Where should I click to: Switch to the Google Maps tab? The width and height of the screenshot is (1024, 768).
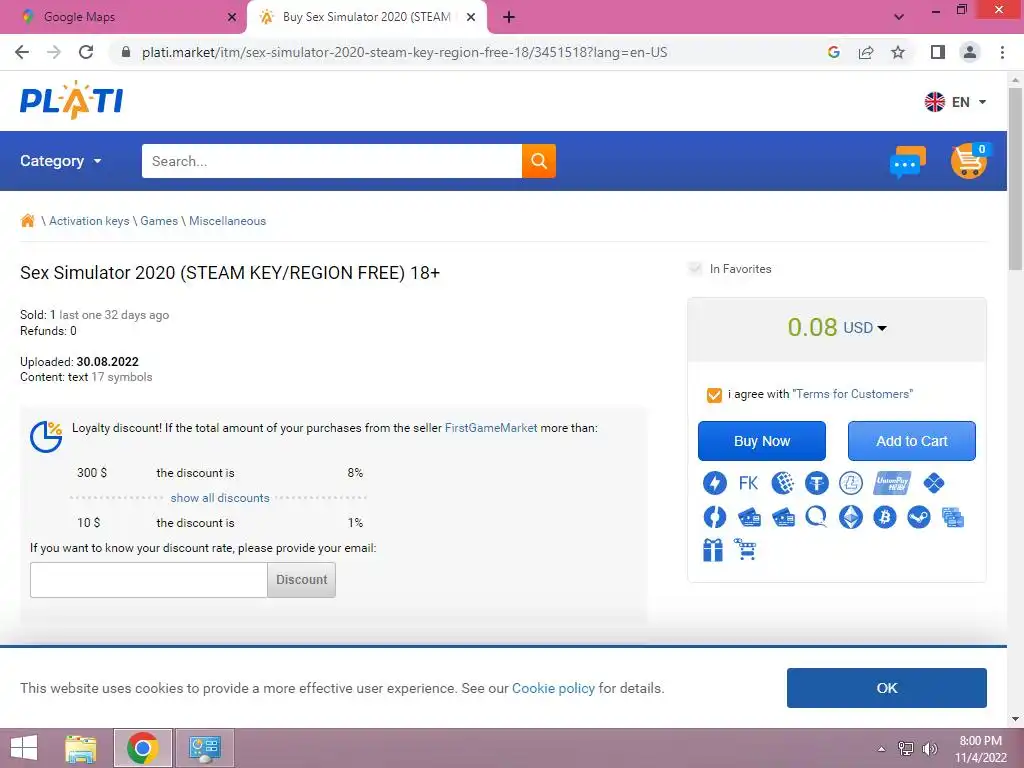coord(124,17)
